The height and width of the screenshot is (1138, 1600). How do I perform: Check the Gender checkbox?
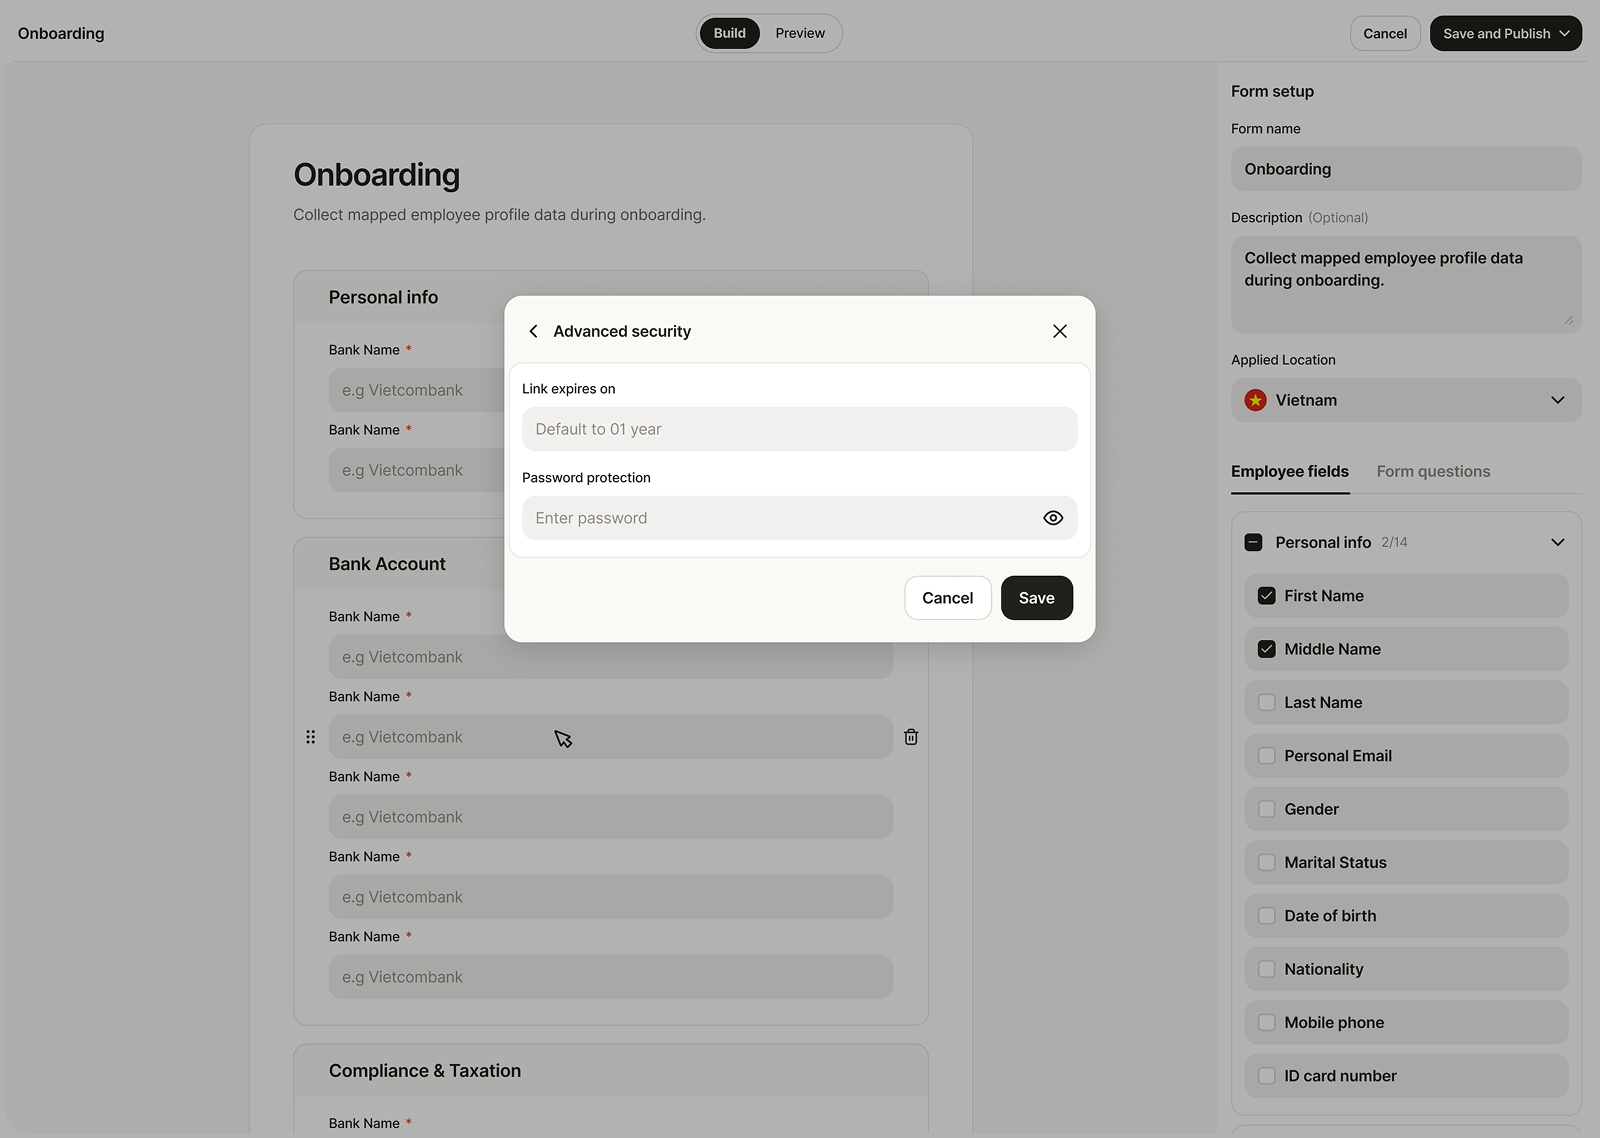pyautogui.click(x=1266, y=809)
